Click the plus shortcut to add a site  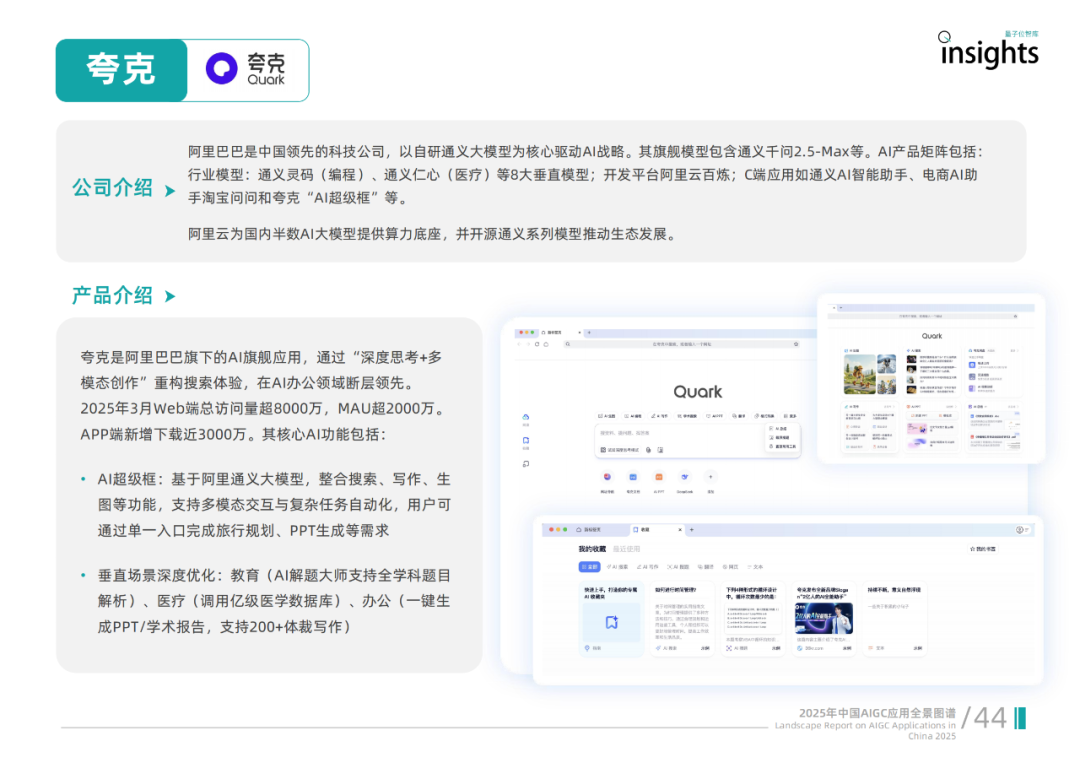coord(711,477)
